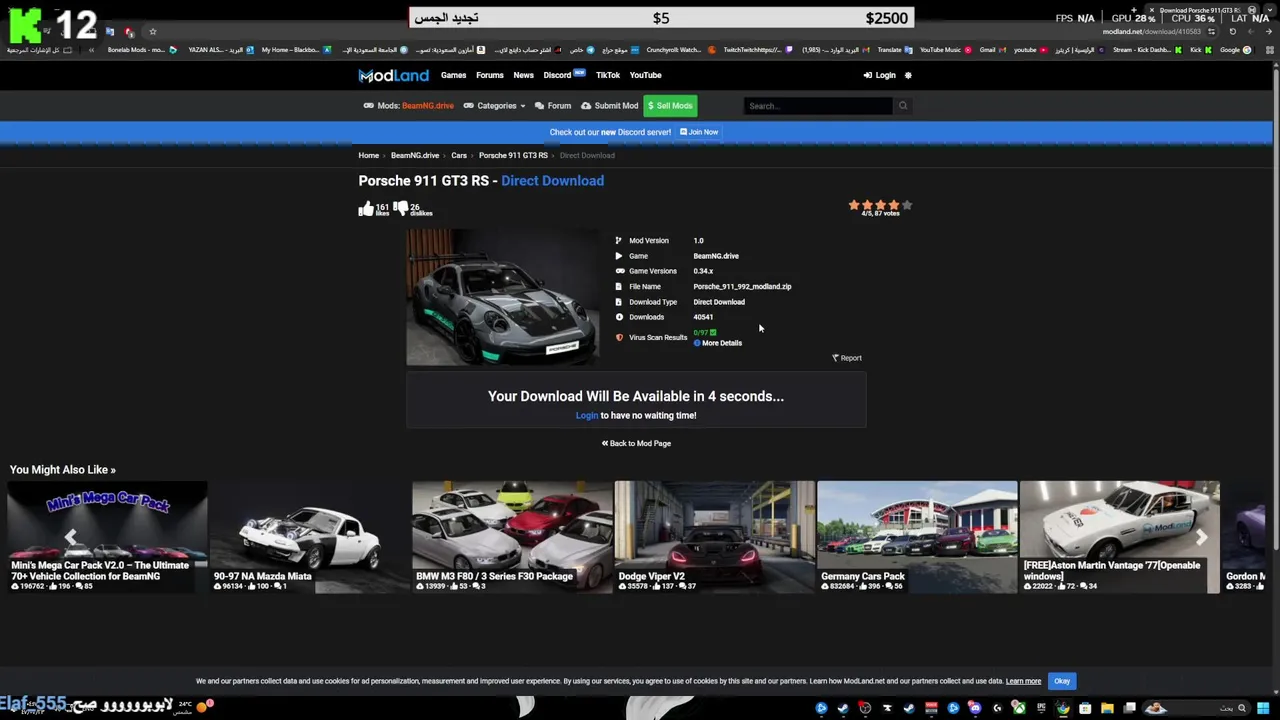Open the Discord link in top navigation

point(557,75)
